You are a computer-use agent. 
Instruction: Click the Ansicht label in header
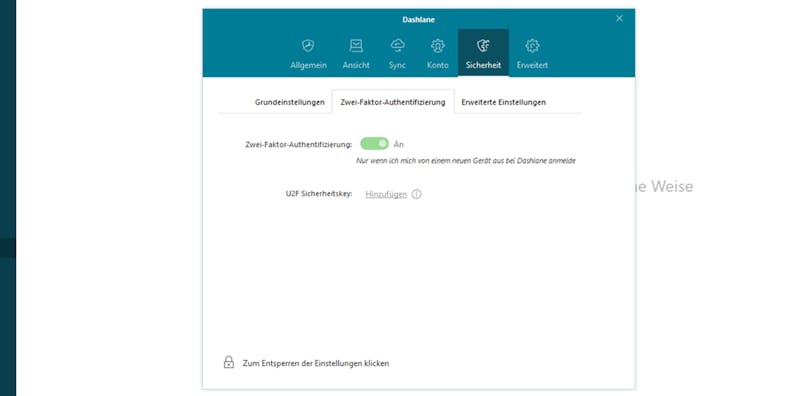(x=356, y=65)
